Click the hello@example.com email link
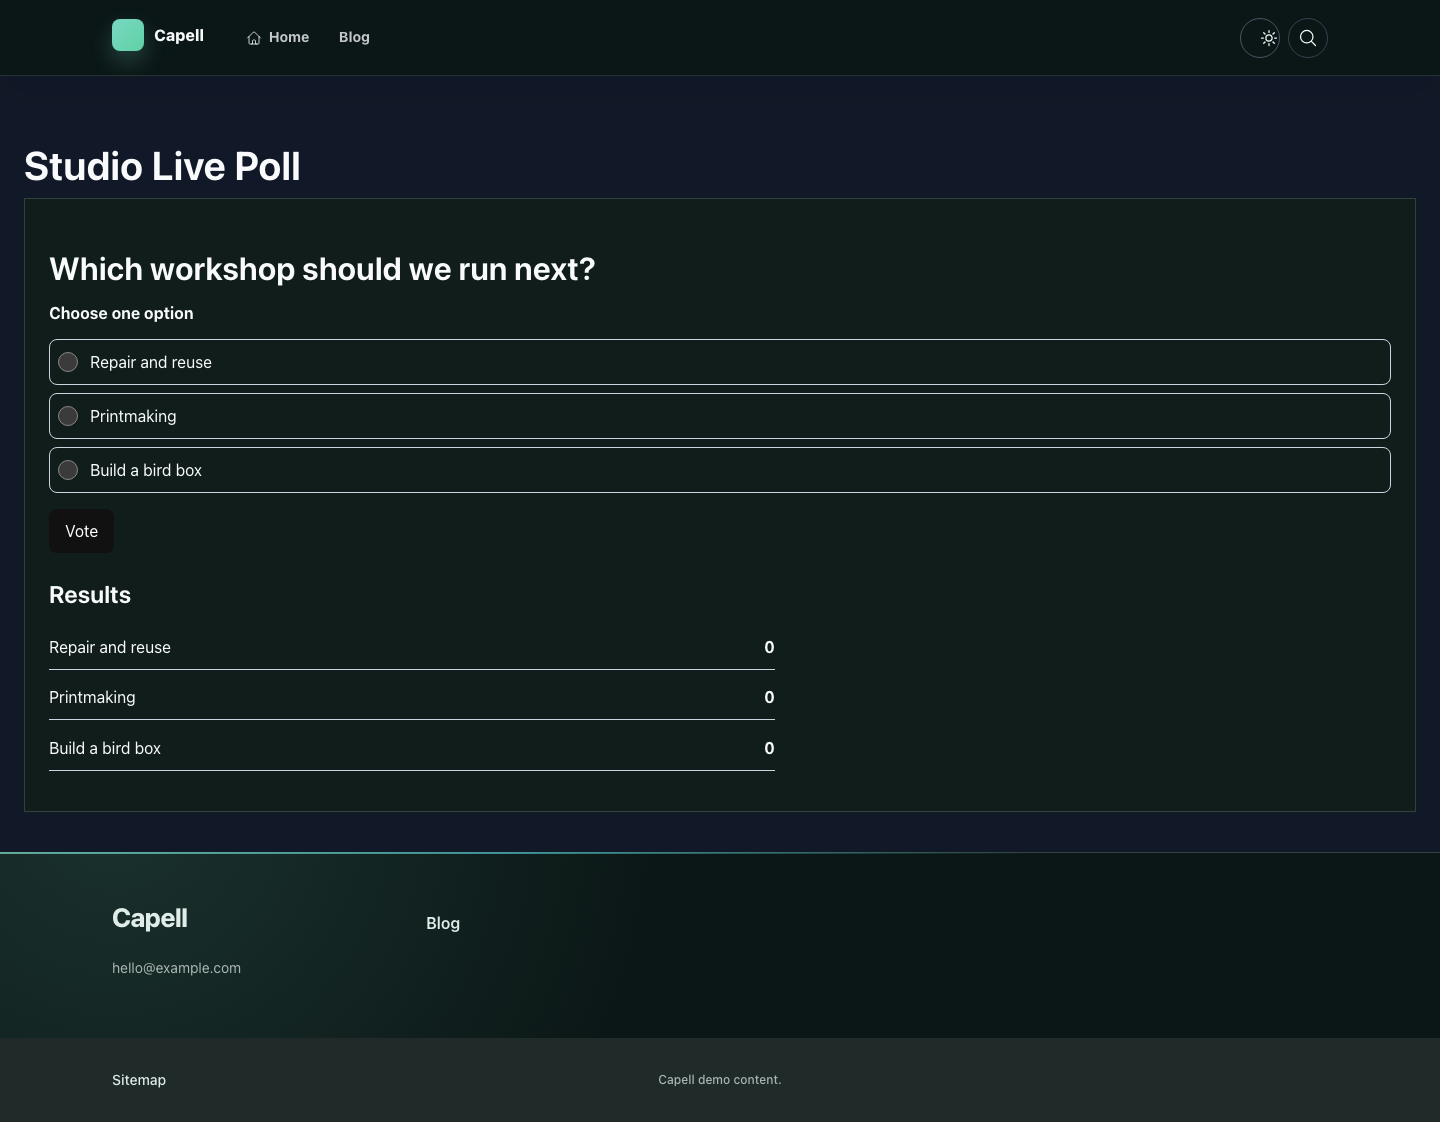Viewport: 1440px width, 1122px height. pyautogui.click(x=176, y=968)
